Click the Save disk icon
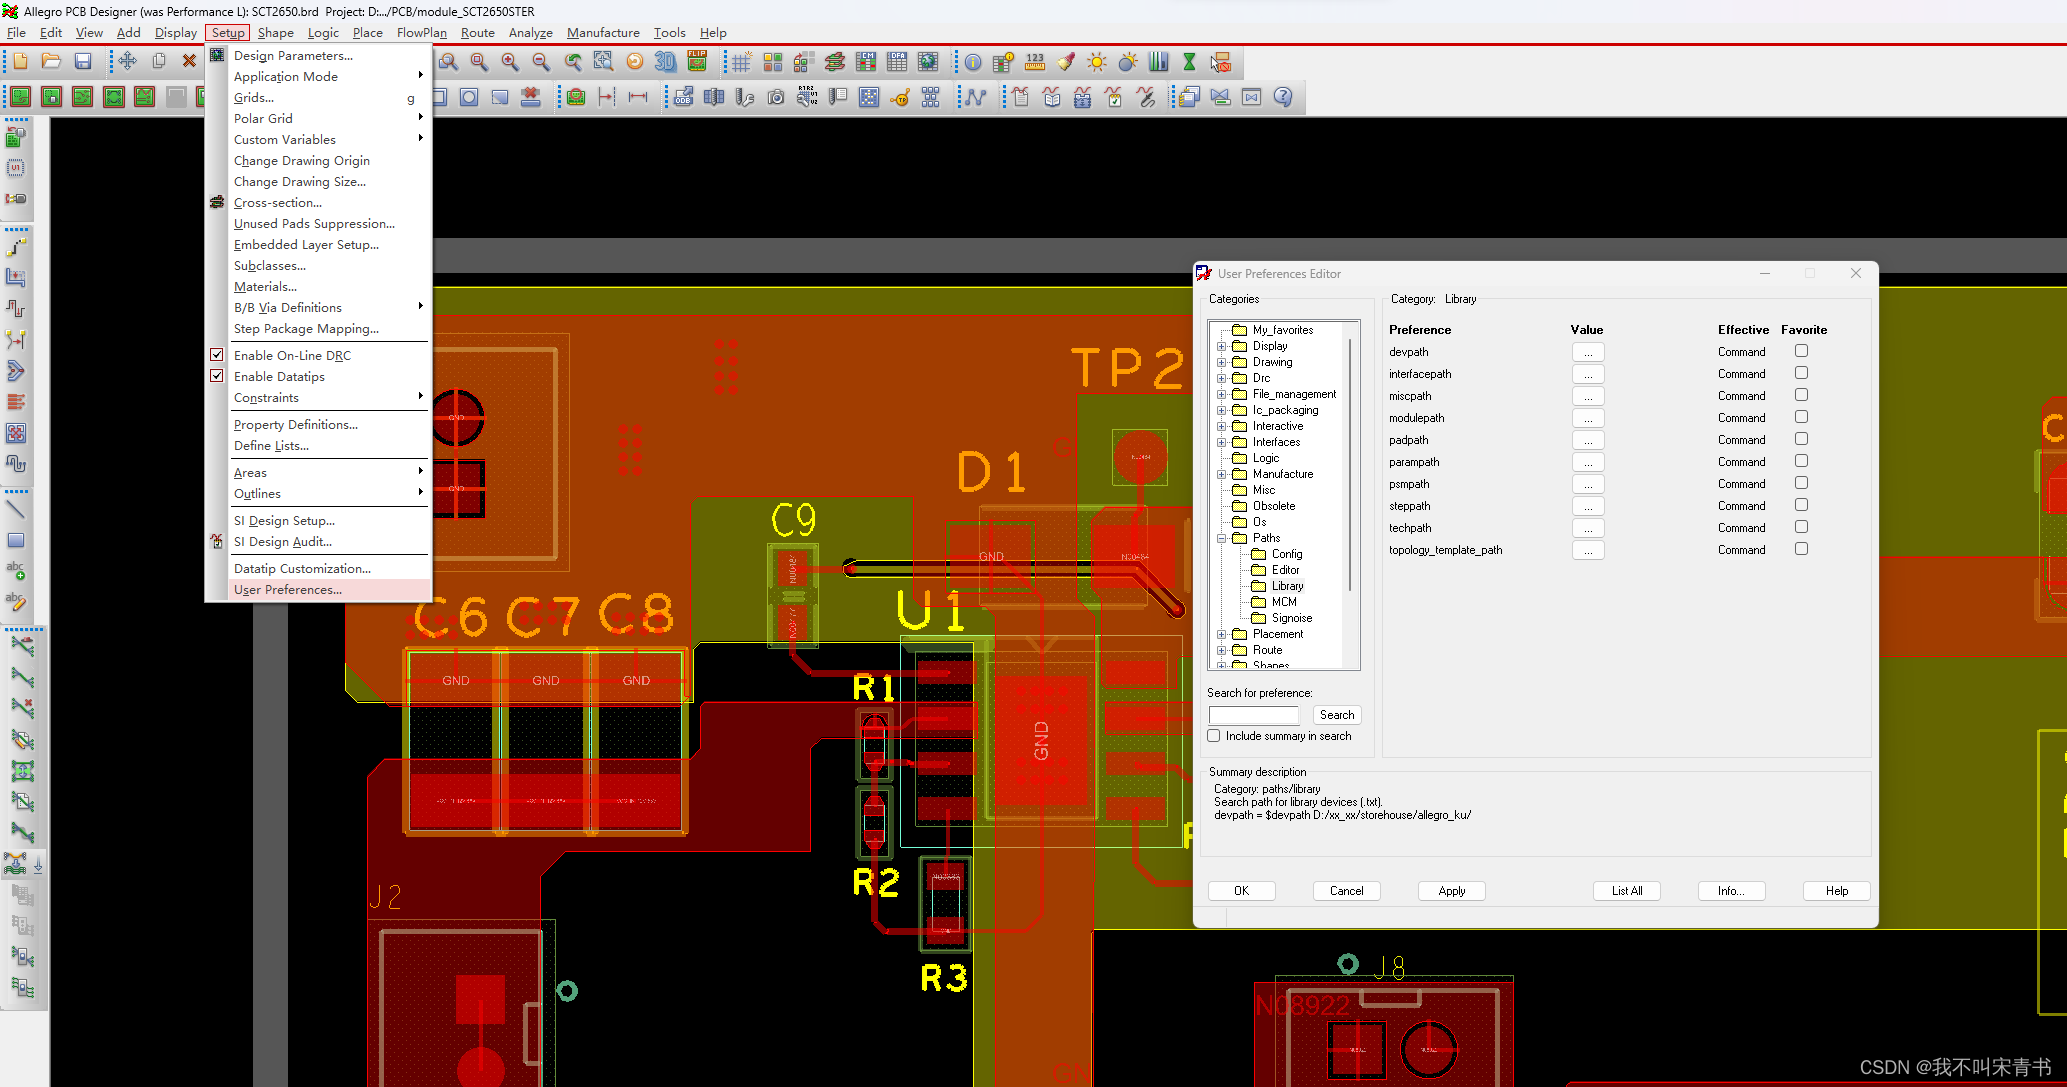 (83, 62)
